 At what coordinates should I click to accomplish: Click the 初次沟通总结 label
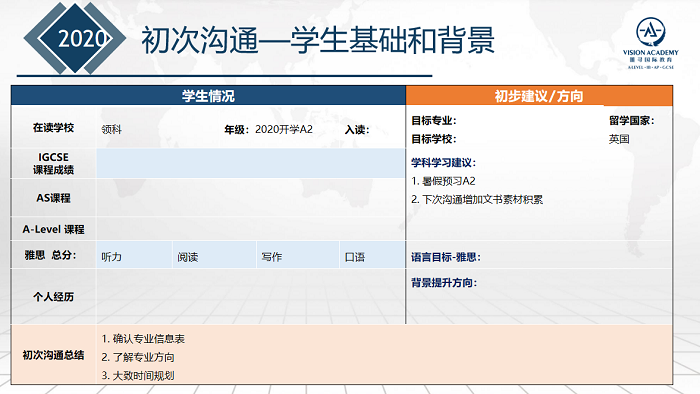(53, 355)
